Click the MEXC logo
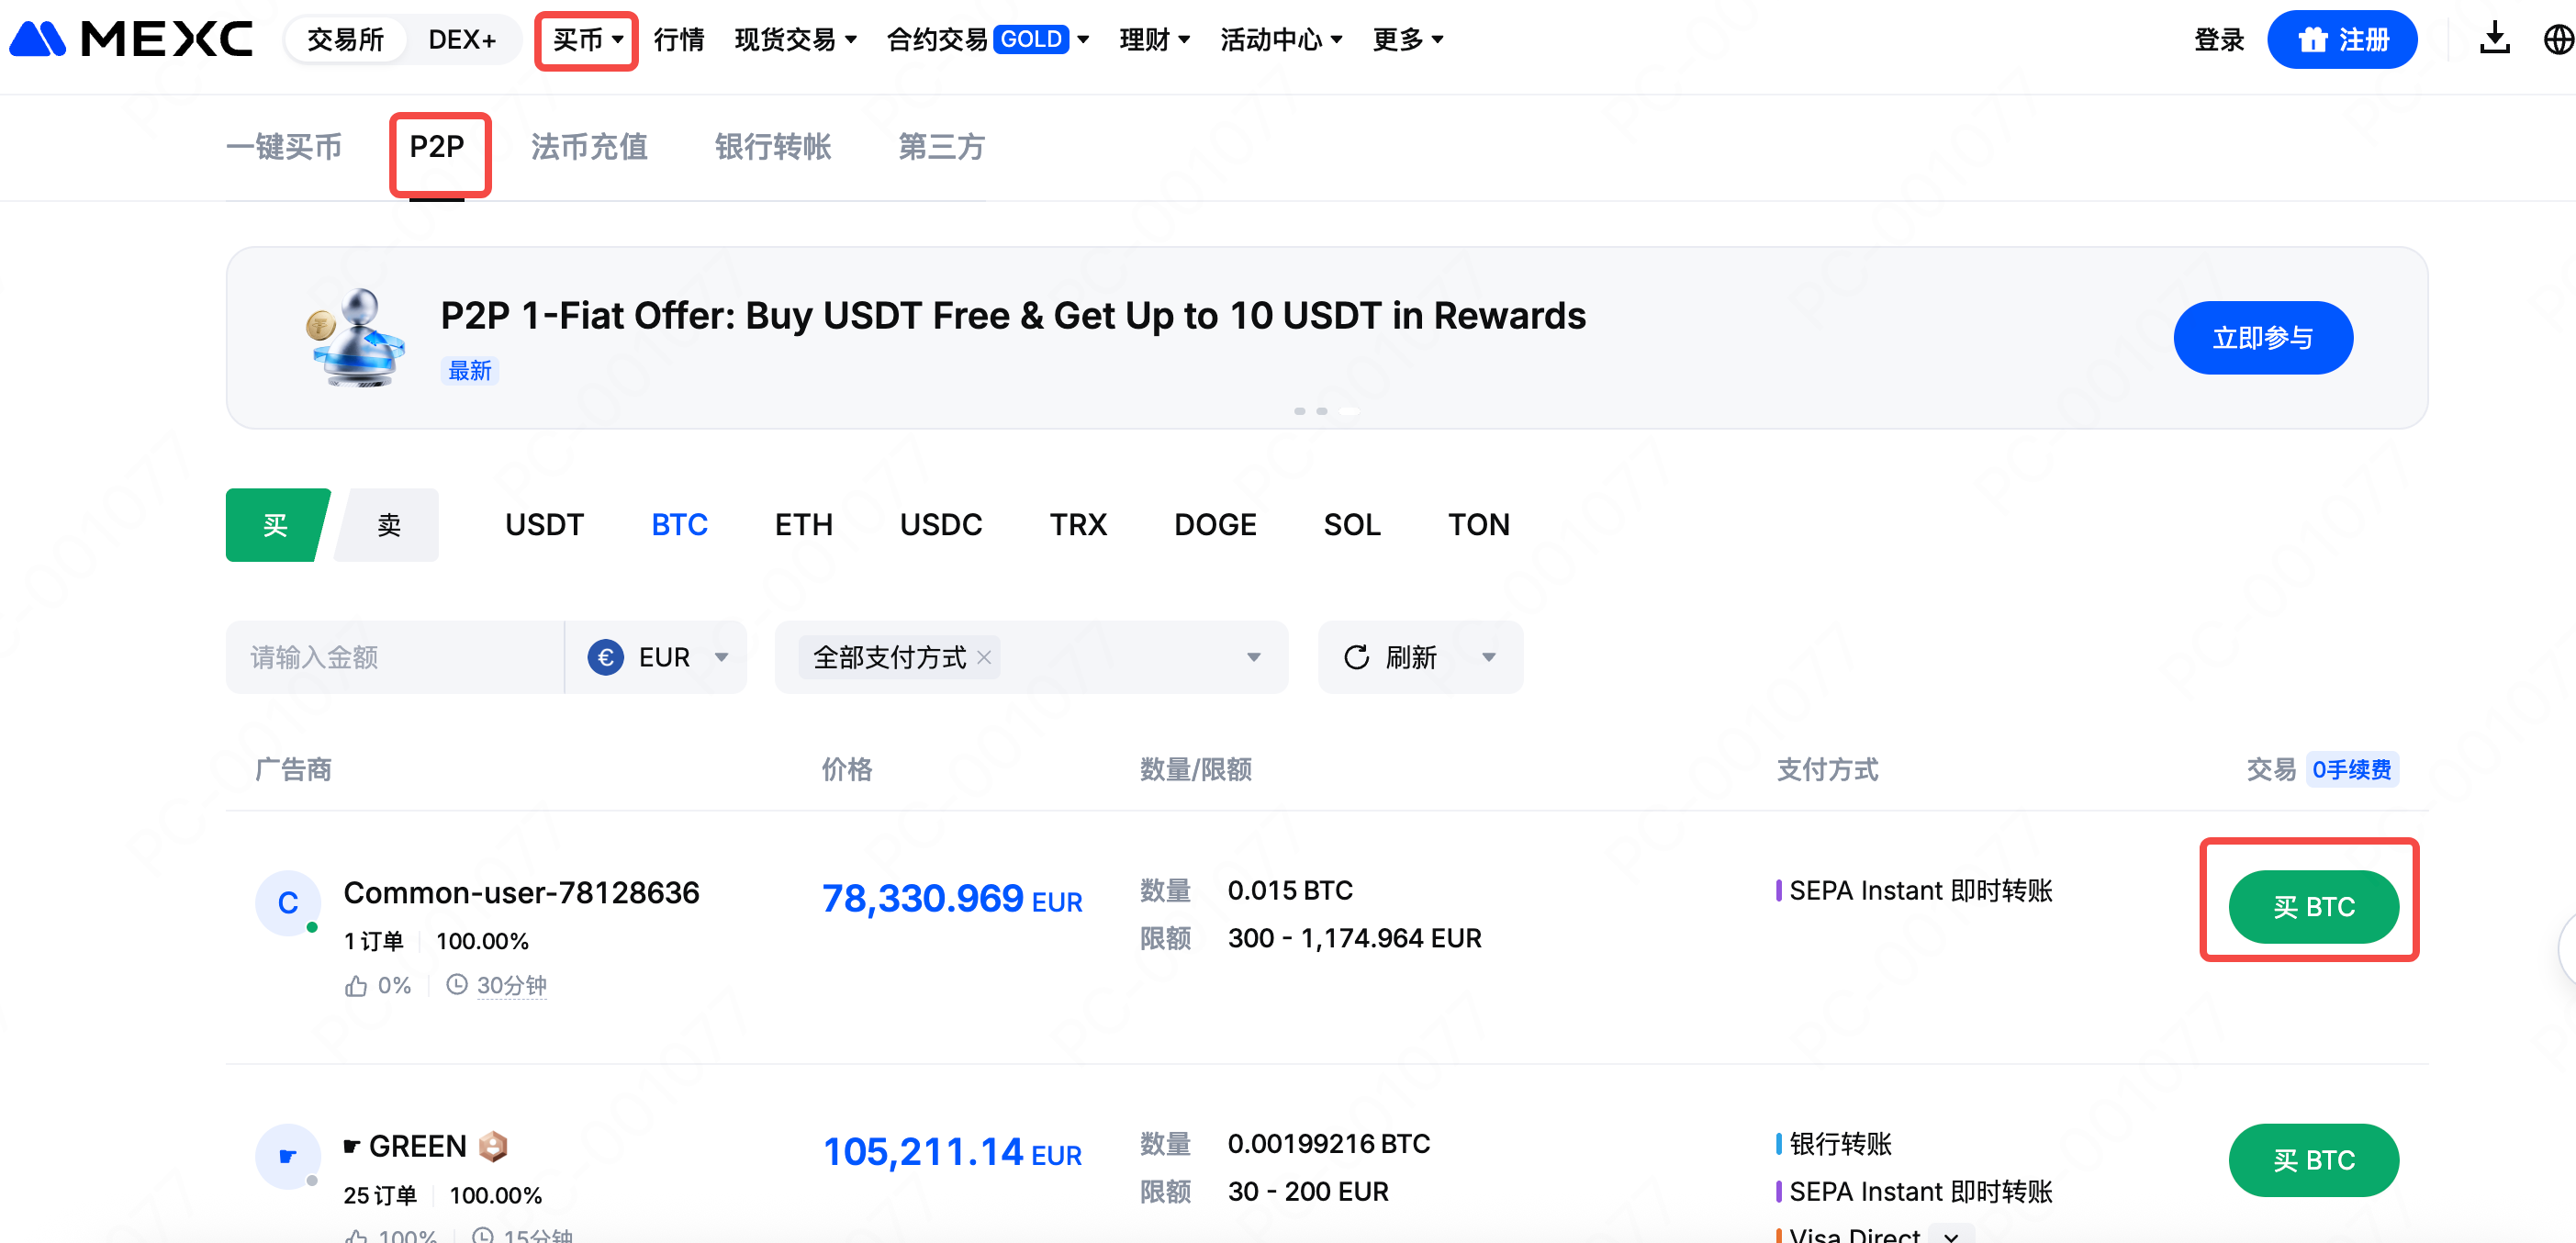Viewport: 2576px width, 1243px height. click(x=130, y=40)
